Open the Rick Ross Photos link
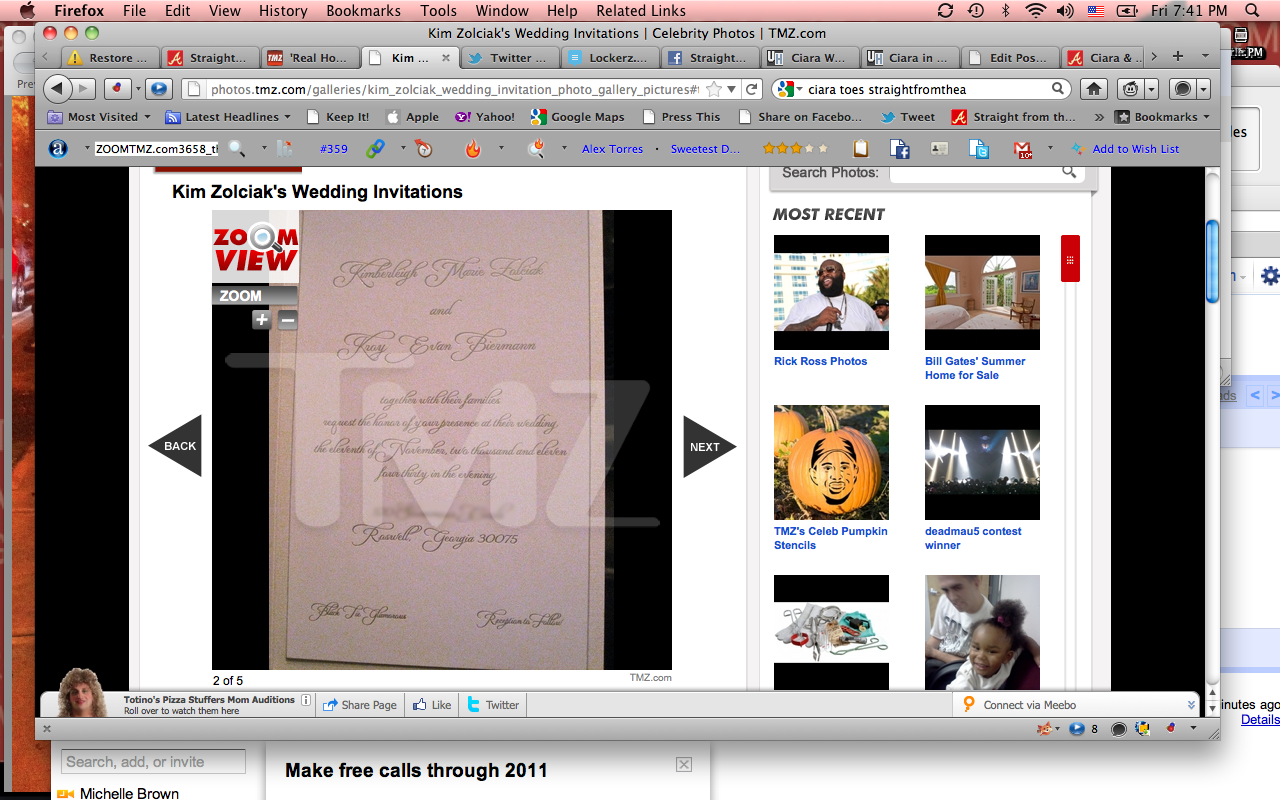The height and width of the screenshot is (800, 1280). point(820,361)
